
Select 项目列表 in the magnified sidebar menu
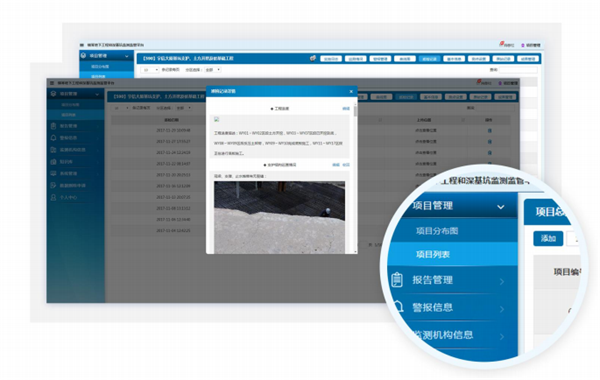coord(433,254)
